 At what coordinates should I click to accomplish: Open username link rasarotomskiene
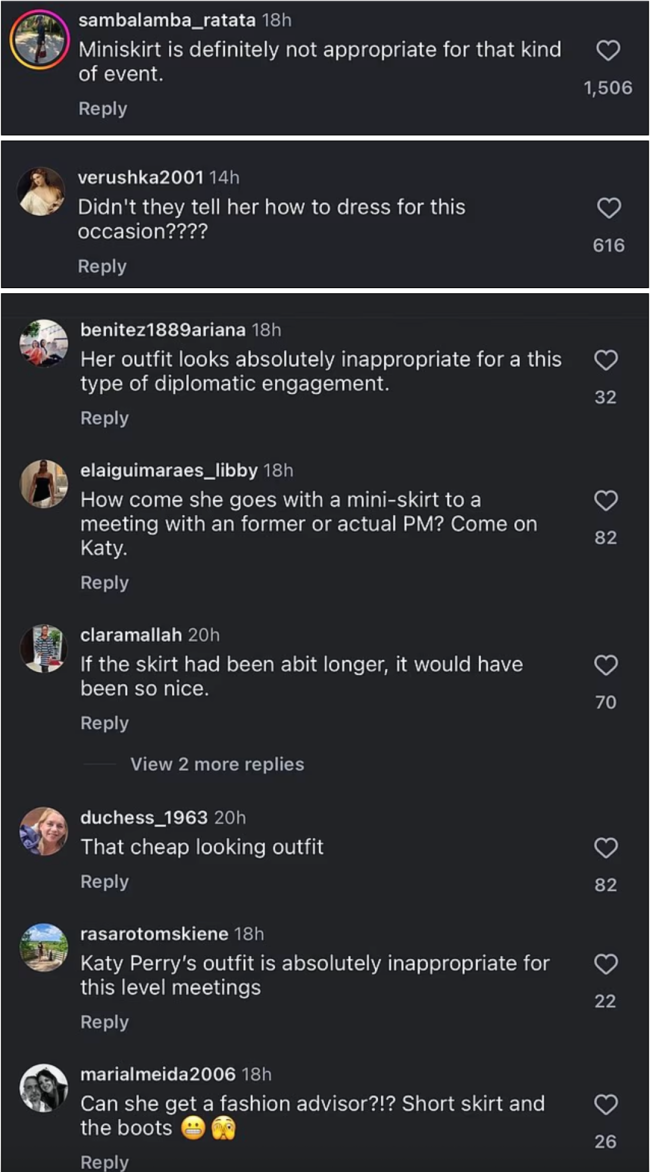pos(154,933)
